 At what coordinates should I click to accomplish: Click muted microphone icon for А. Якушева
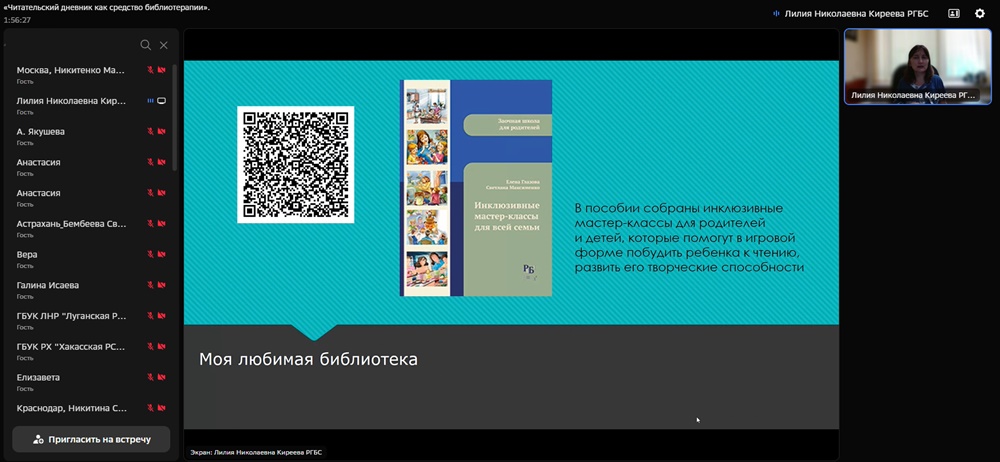coord(151,131)
